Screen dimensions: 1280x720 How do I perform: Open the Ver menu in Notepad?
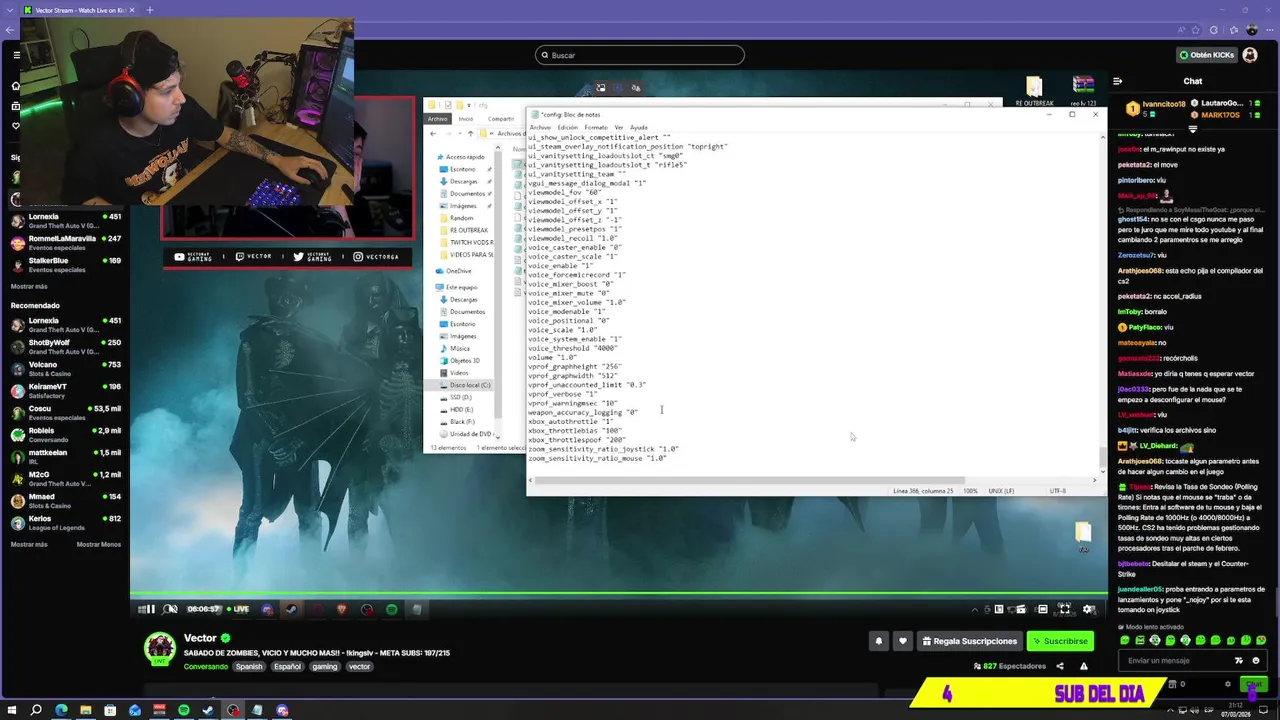click(619, 127)
